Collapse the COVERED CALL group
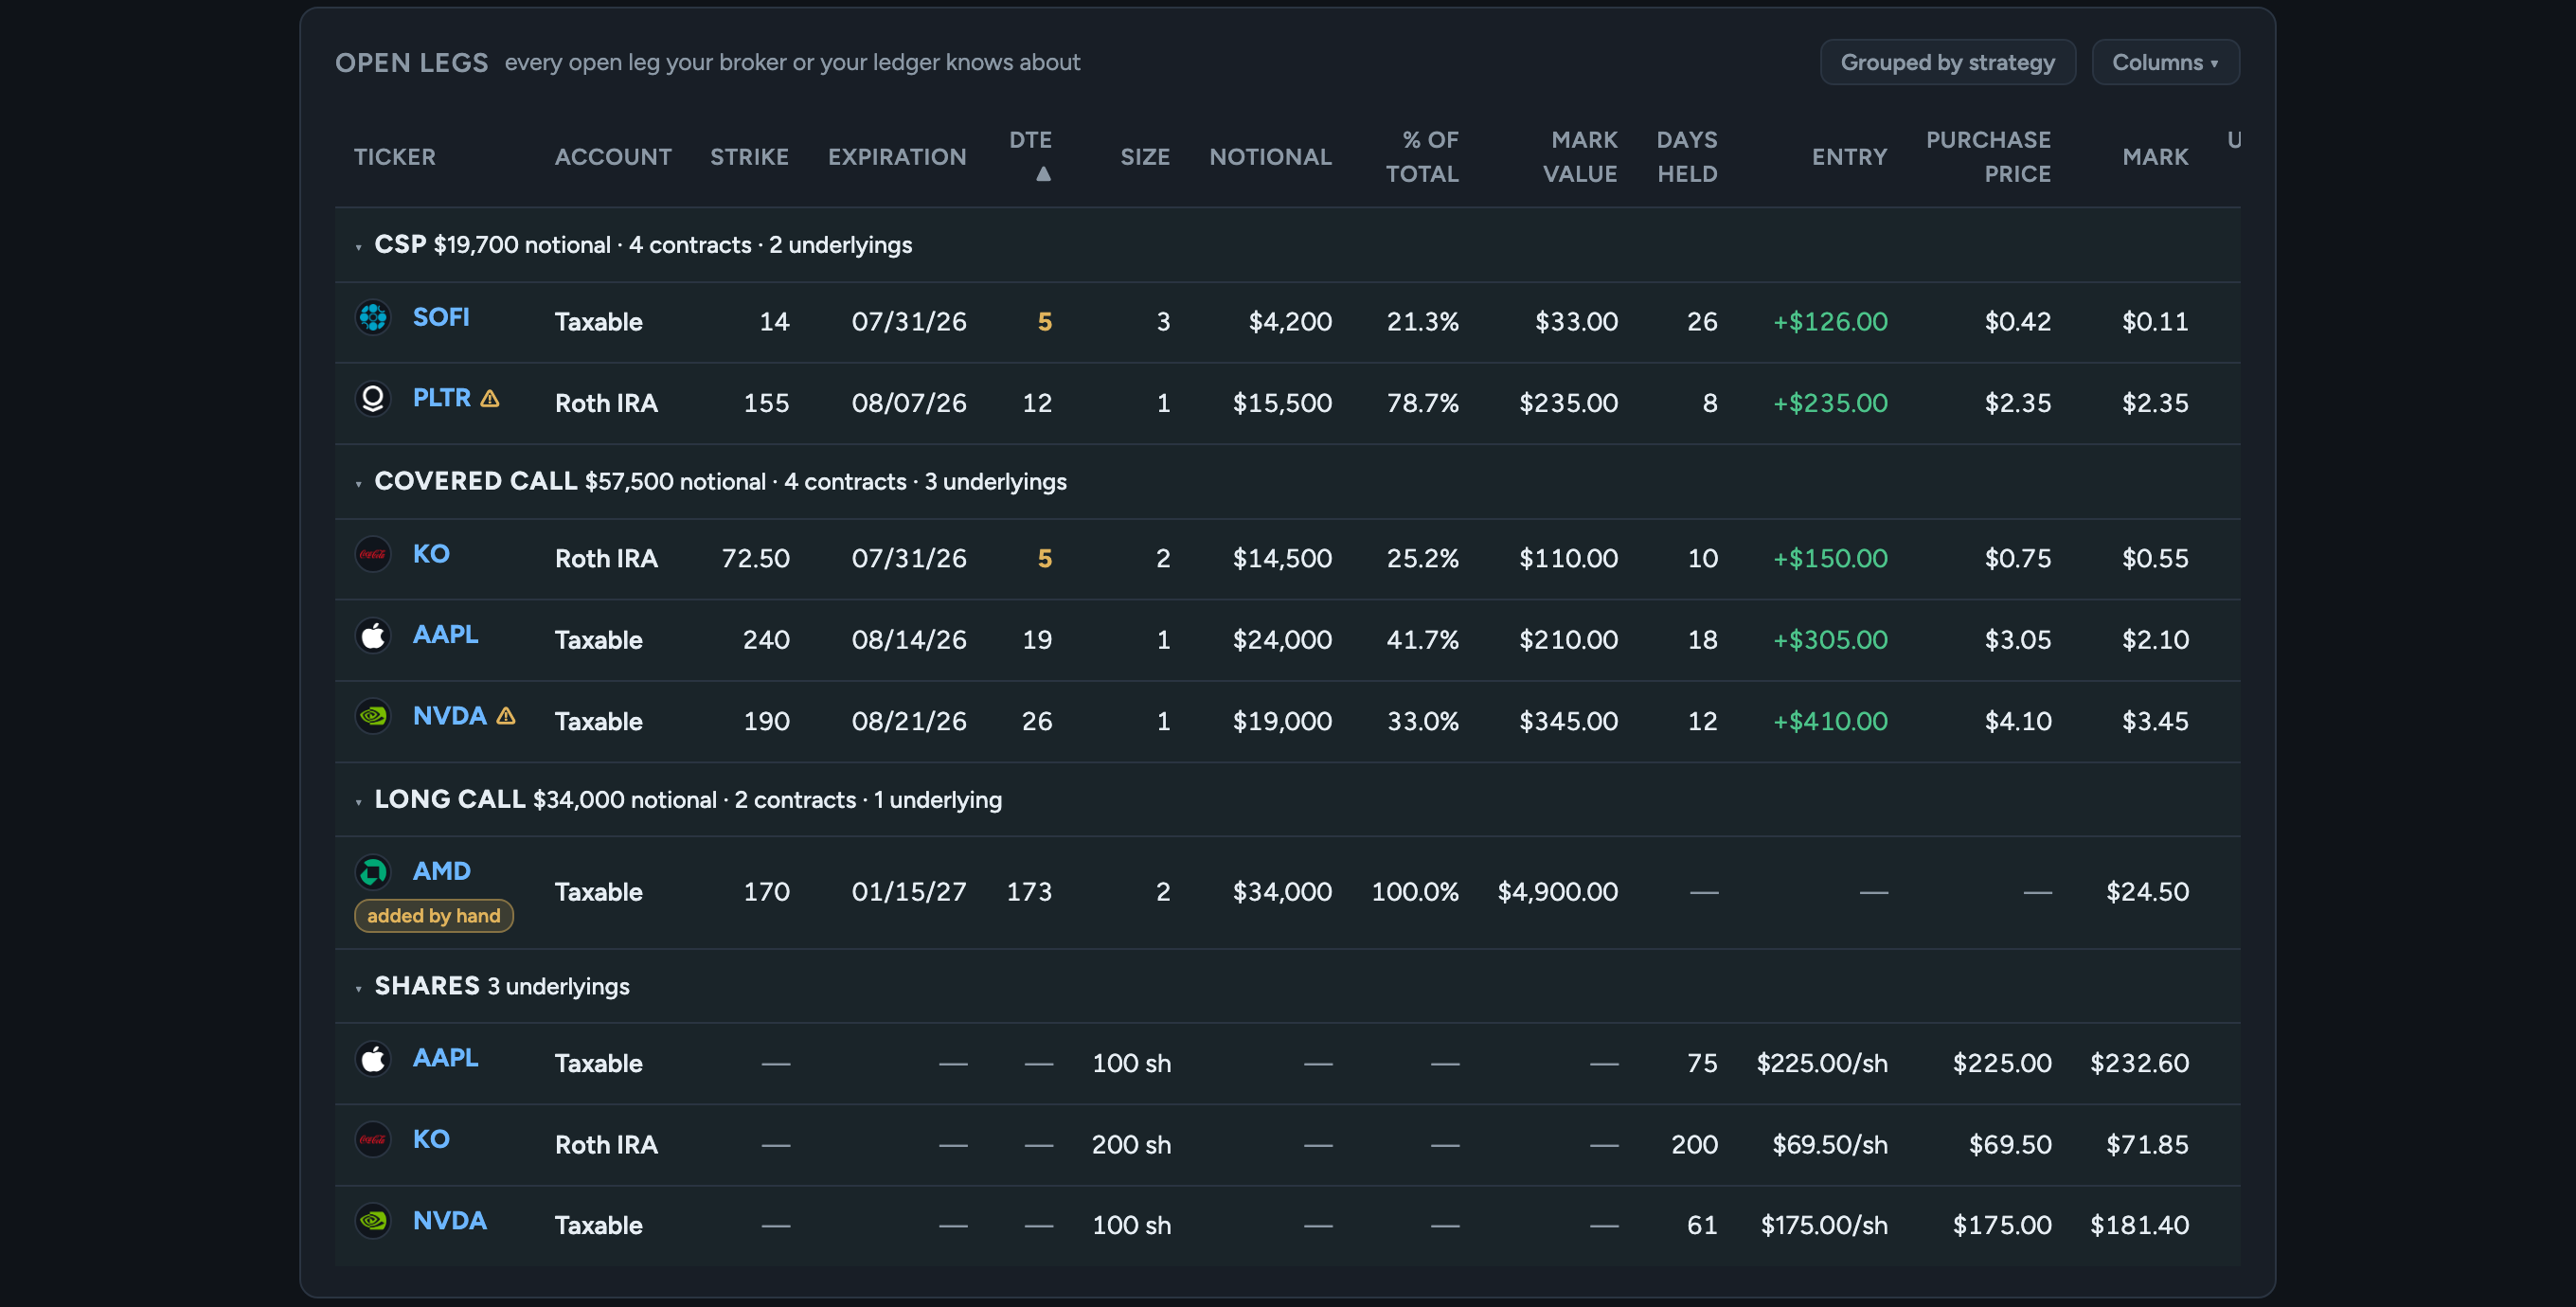This screenshot has width=2576, height=1307. pyautogui.click(x=358, y=484)
